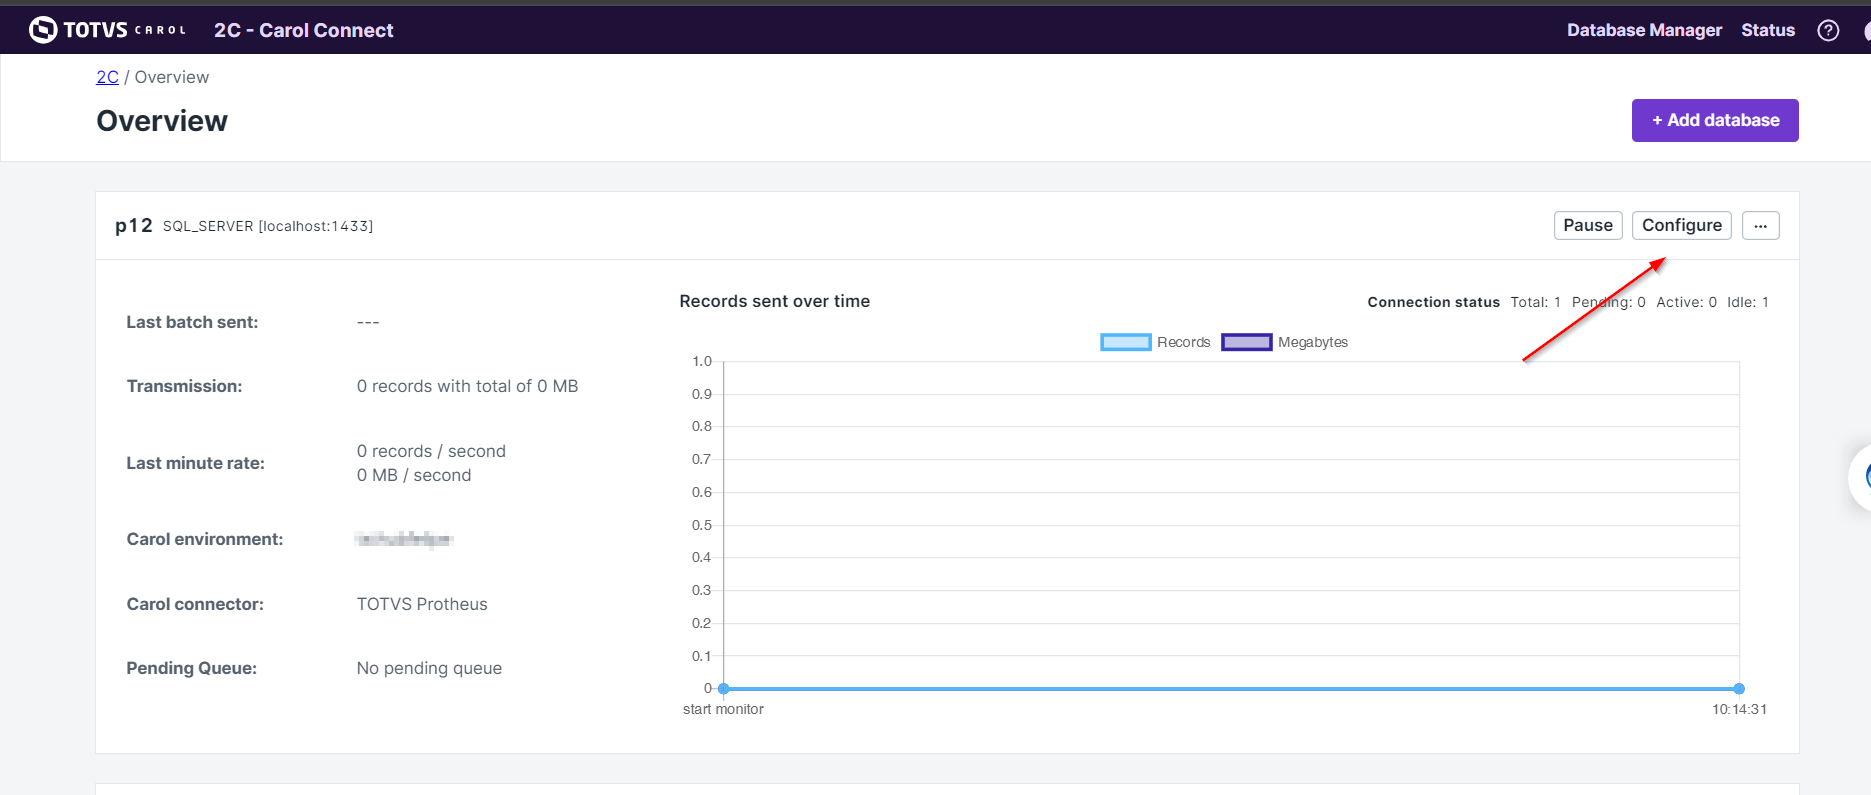Viewport: 1871px width, 795px height.
Task: Click the p12 database name heading
Action: point(134,226)
